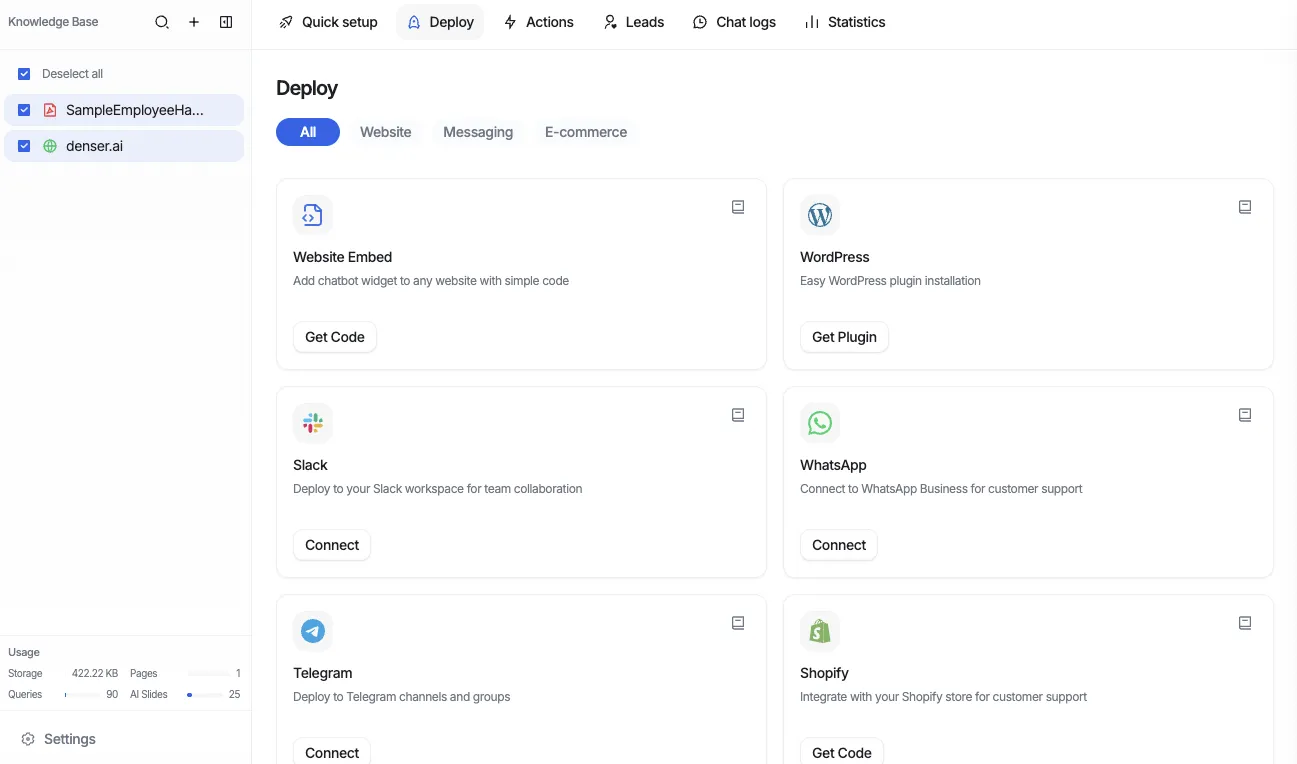Collapse the sidebar with the panel toggle icon
The height and width of the screenshot is (764, 1297).
pos(226,21)
